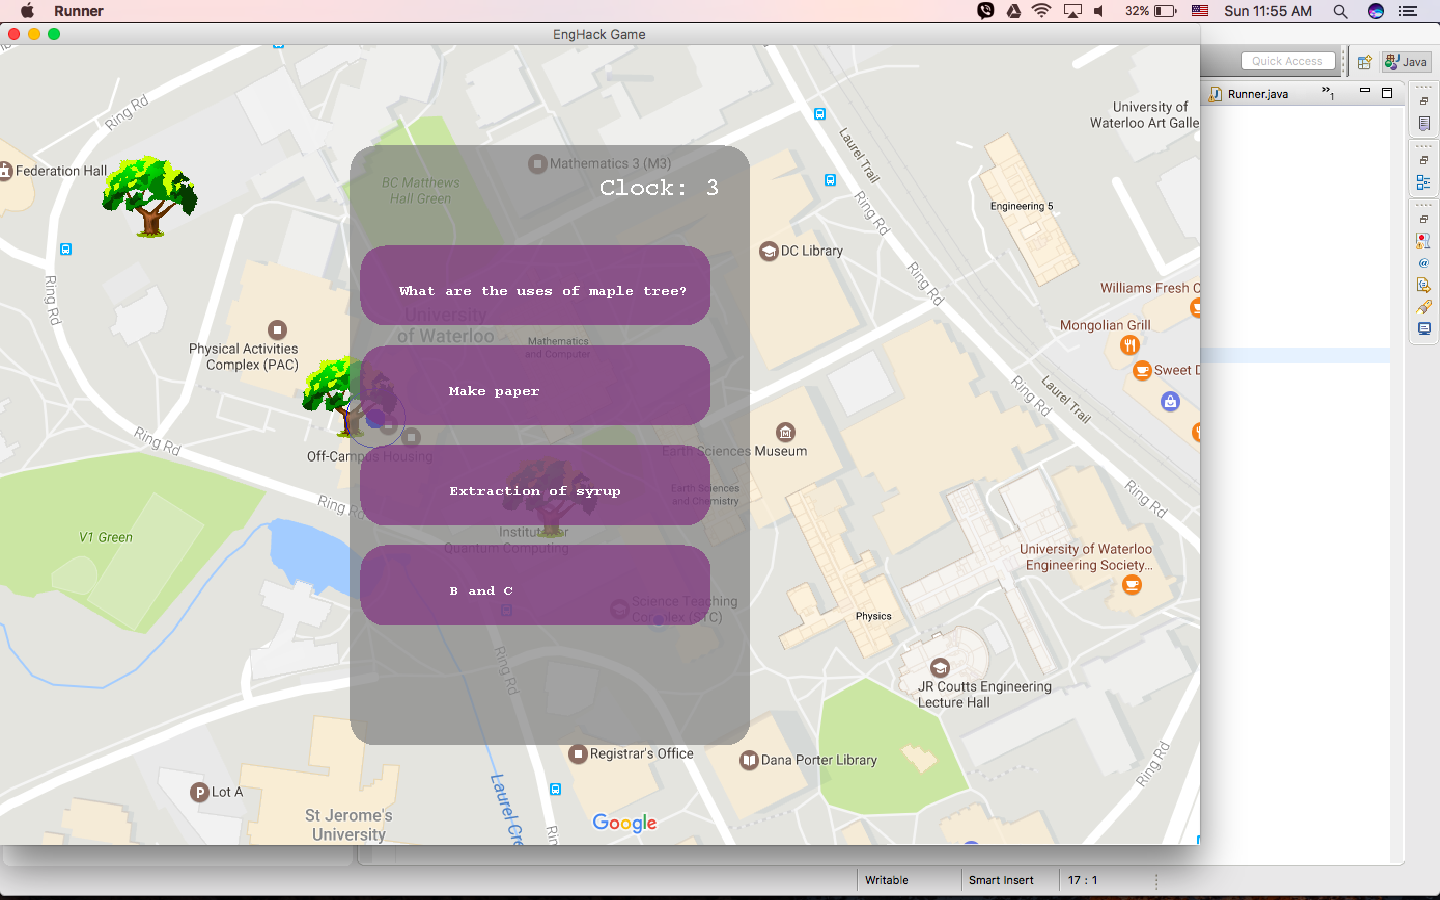The width and height of the screenshot is (1440, 900).
Task: Open Spotlight search in menu bar
Action: [1340, 11]
